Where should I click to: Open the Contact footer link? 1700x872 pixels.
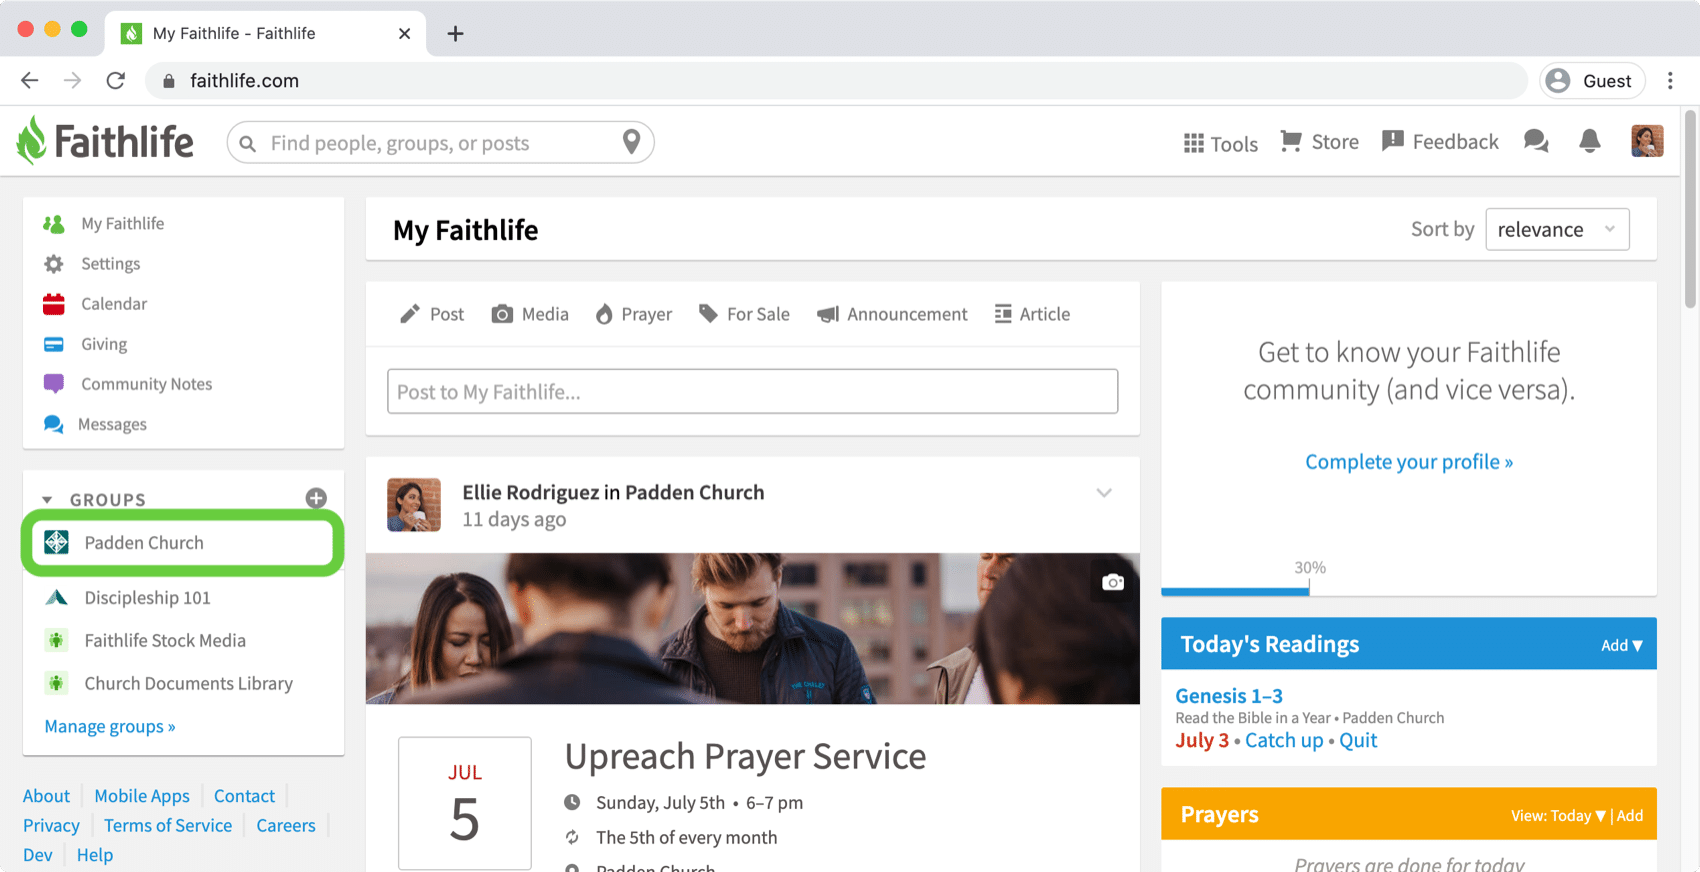(244, 796)
